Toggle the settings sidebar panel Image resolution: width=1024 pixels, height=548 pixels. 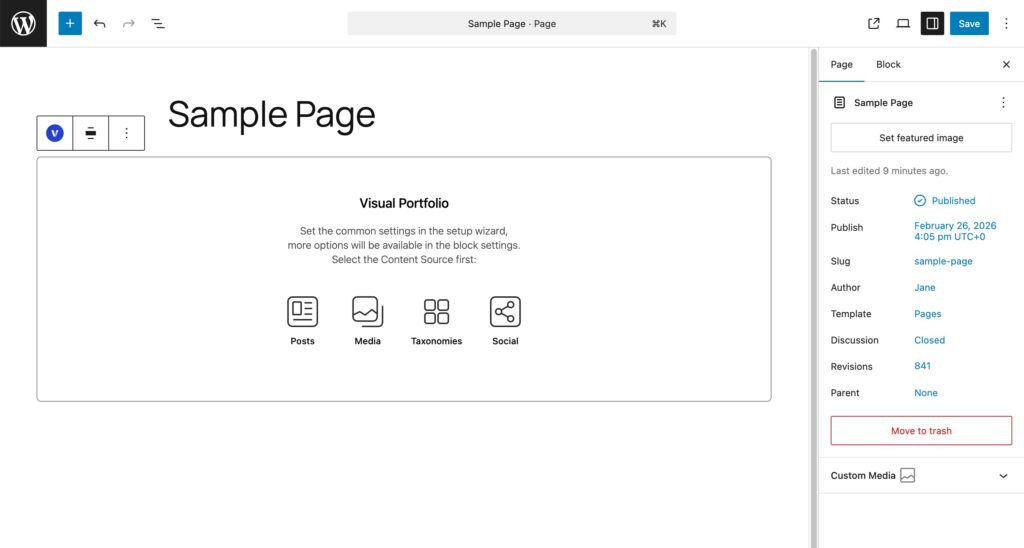tap(932, 23)
